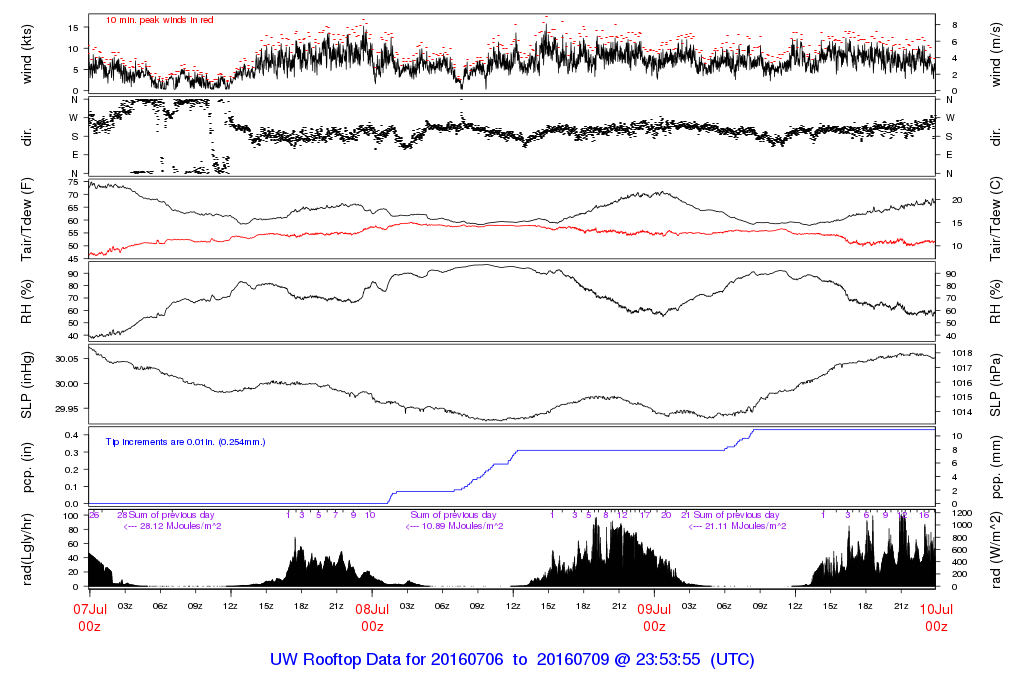
Task: Click the 'pcp. (mm)' axis label
Action: (x=995, y=468)
